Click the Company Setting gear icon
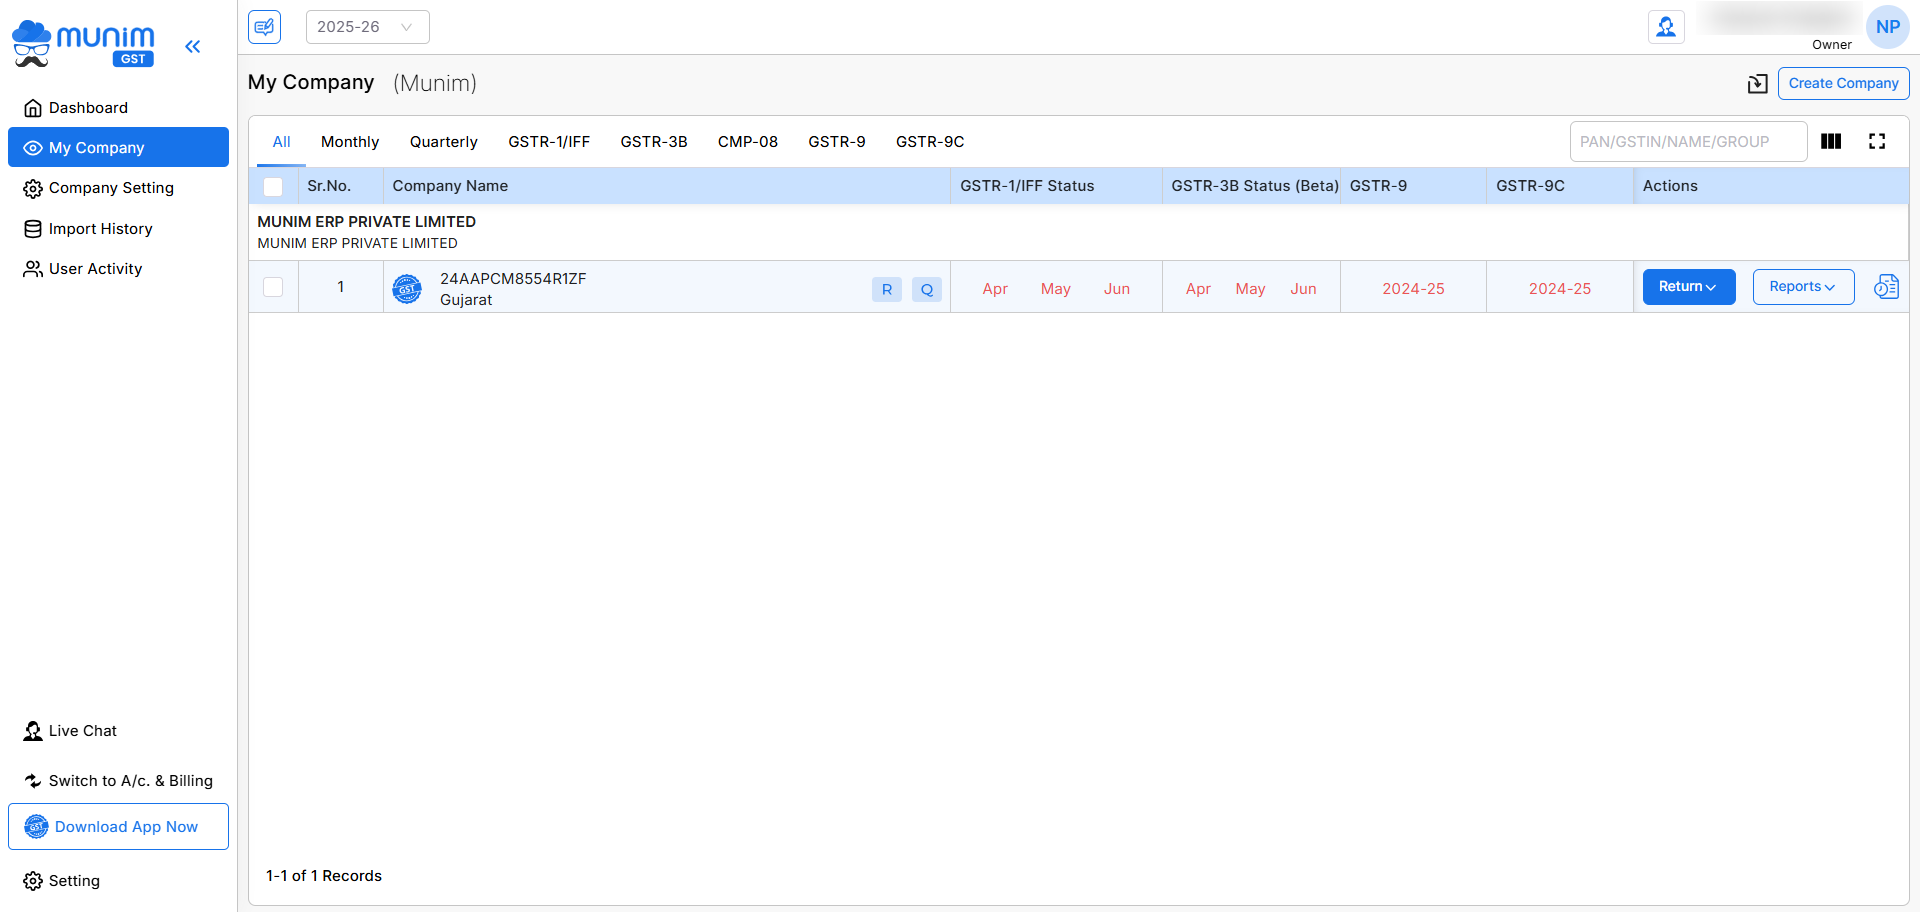The height and width of the screenshot is (912, 1920). click(x=33, y=189)
